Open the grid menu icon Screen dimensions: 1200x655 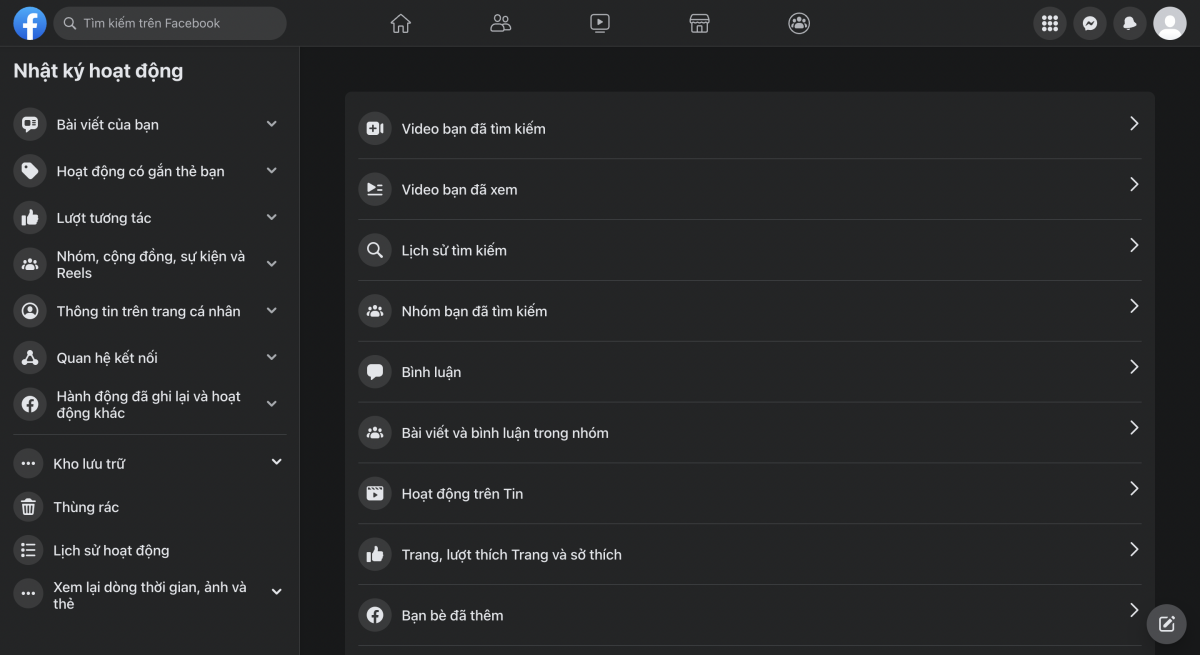coord(1050,23)
